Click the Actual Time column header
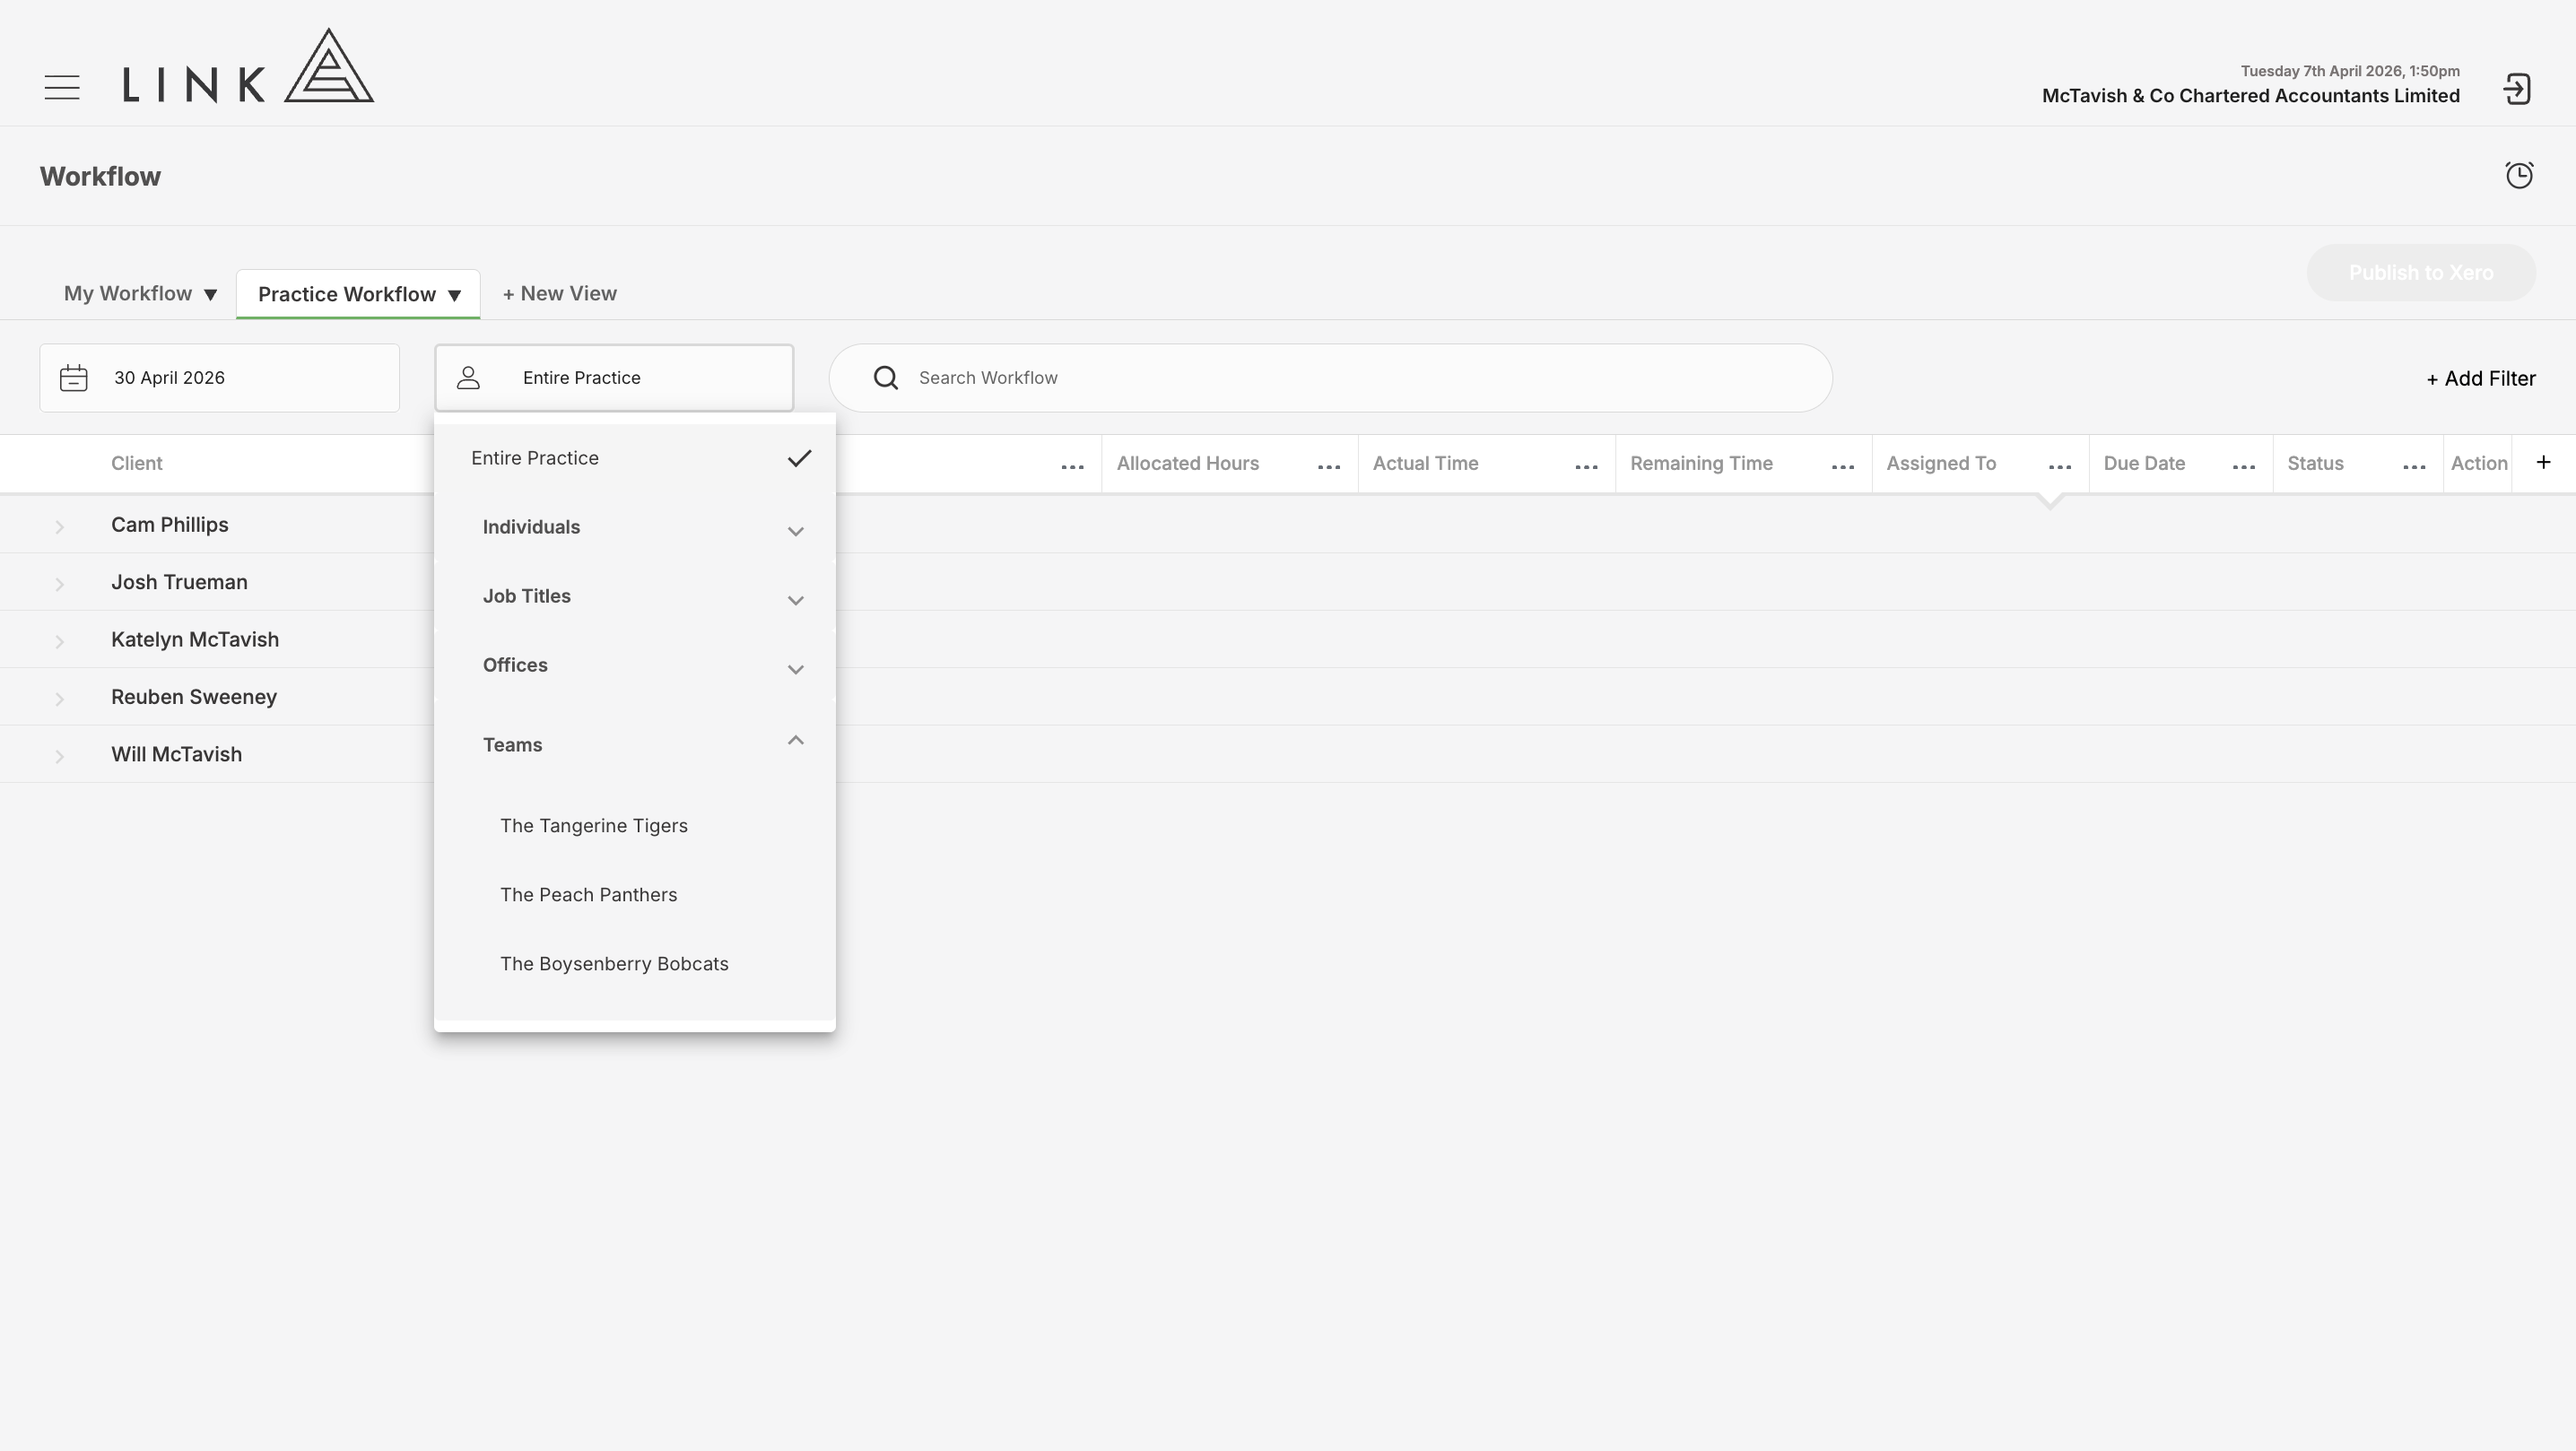Screen dimensions: 2576x1451 tap(1425, 463)
